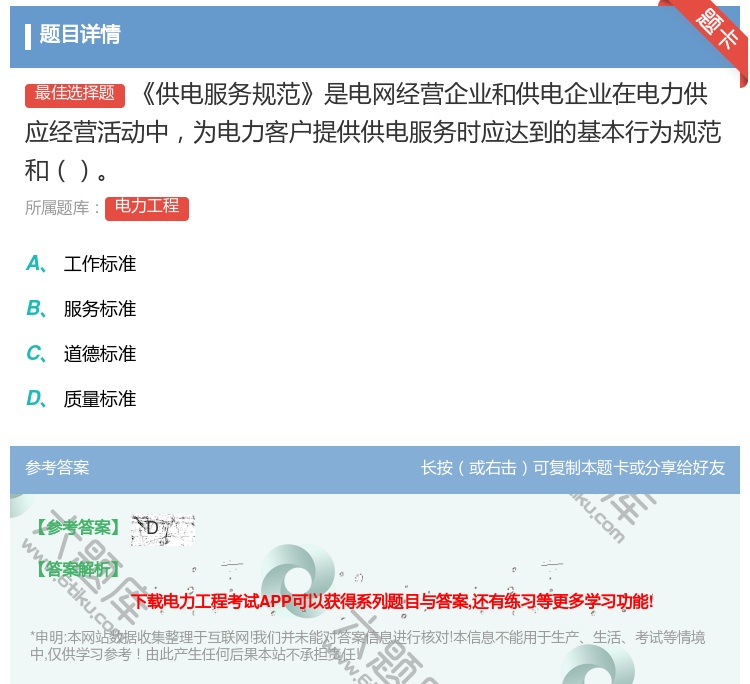This screenshot has width=750, height=684.
Task: Select option A 工作标准
Action: (81, 264)
